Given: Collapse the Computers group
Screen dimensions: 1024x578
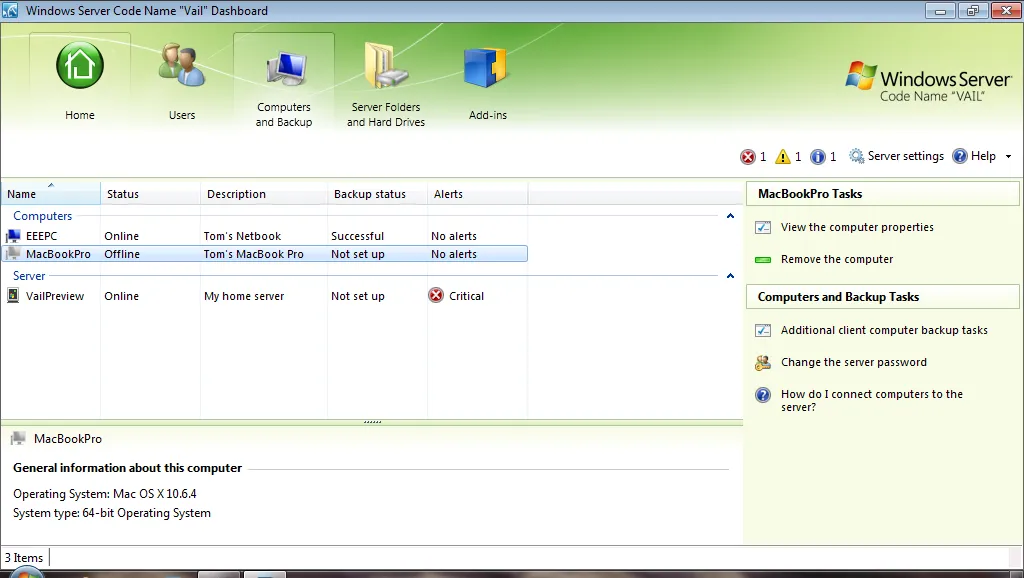Looking at the screenshot, I should coord(730,216).
